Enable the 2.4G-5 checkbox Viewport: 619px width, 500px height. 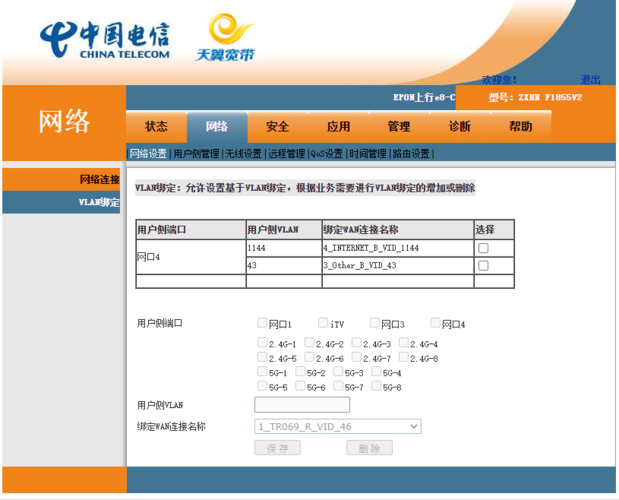[262, 357]
